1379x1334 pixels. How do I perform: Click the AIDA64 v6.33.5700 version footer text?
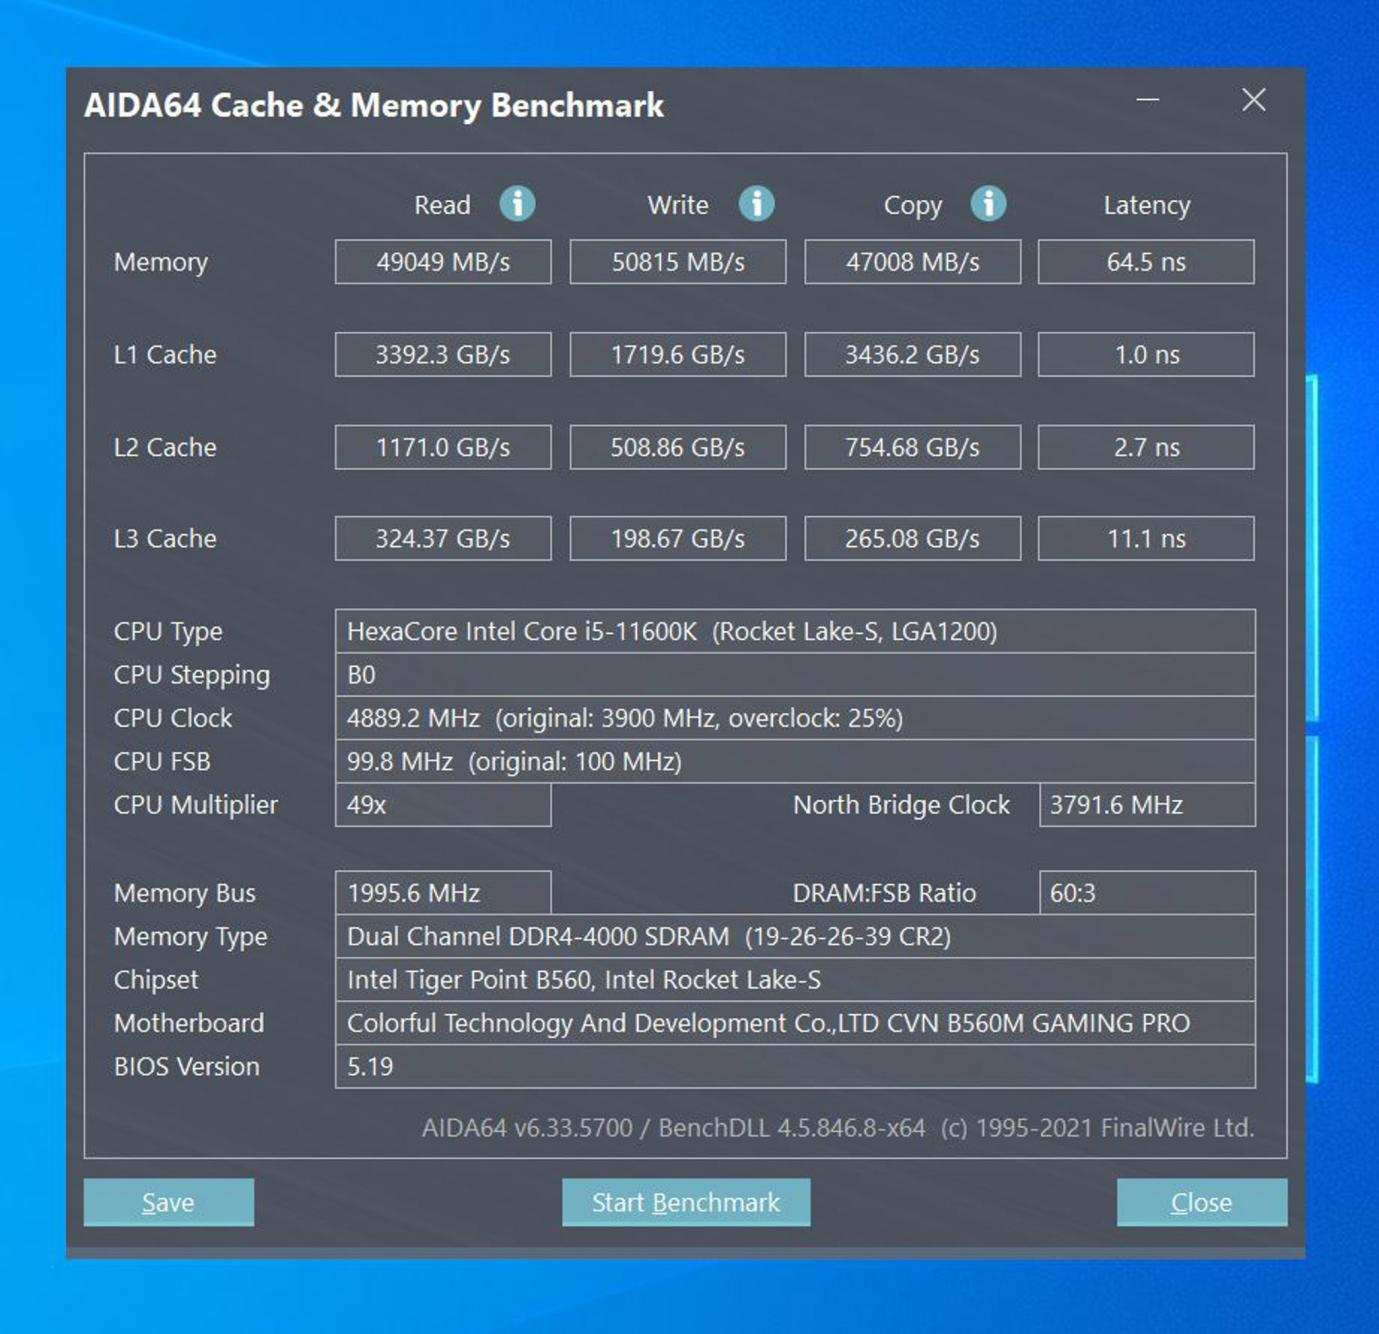tap(838, 1128)
